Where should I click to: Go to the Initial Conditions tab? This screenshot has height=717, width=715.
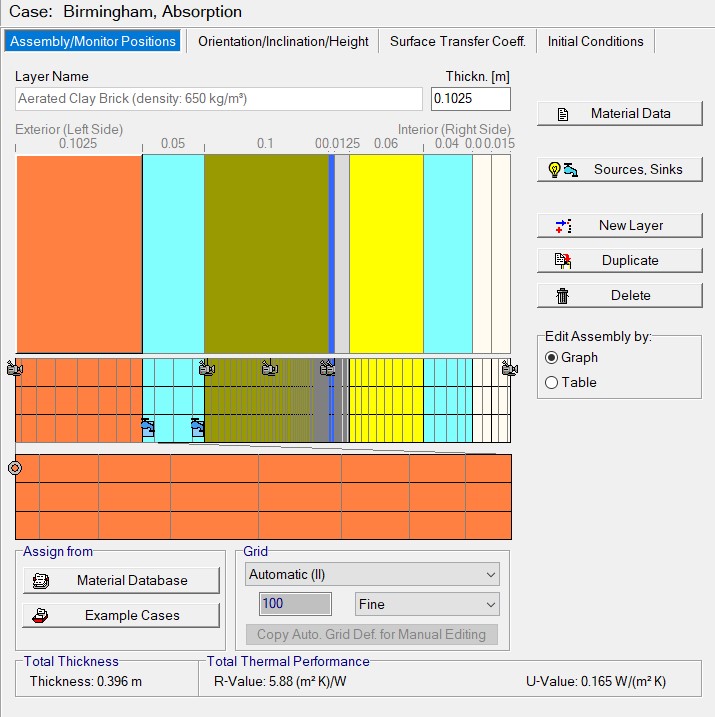coord(595,41)
